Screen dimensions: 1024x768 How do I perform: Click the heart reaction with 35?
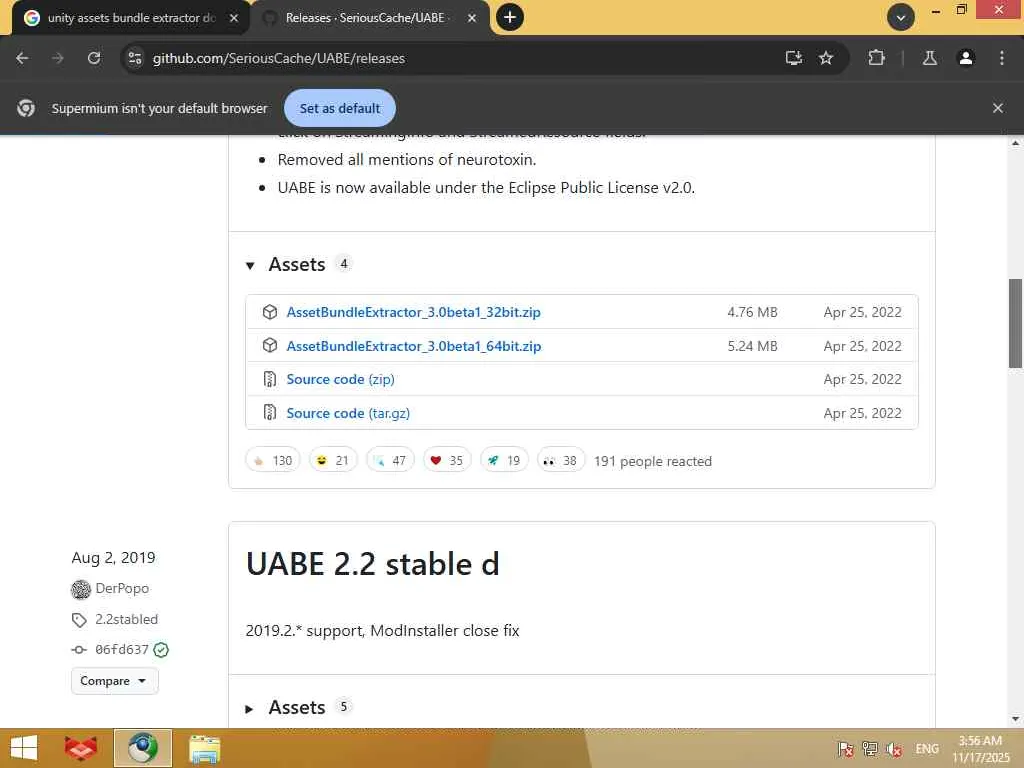click(x=447, y=460)
